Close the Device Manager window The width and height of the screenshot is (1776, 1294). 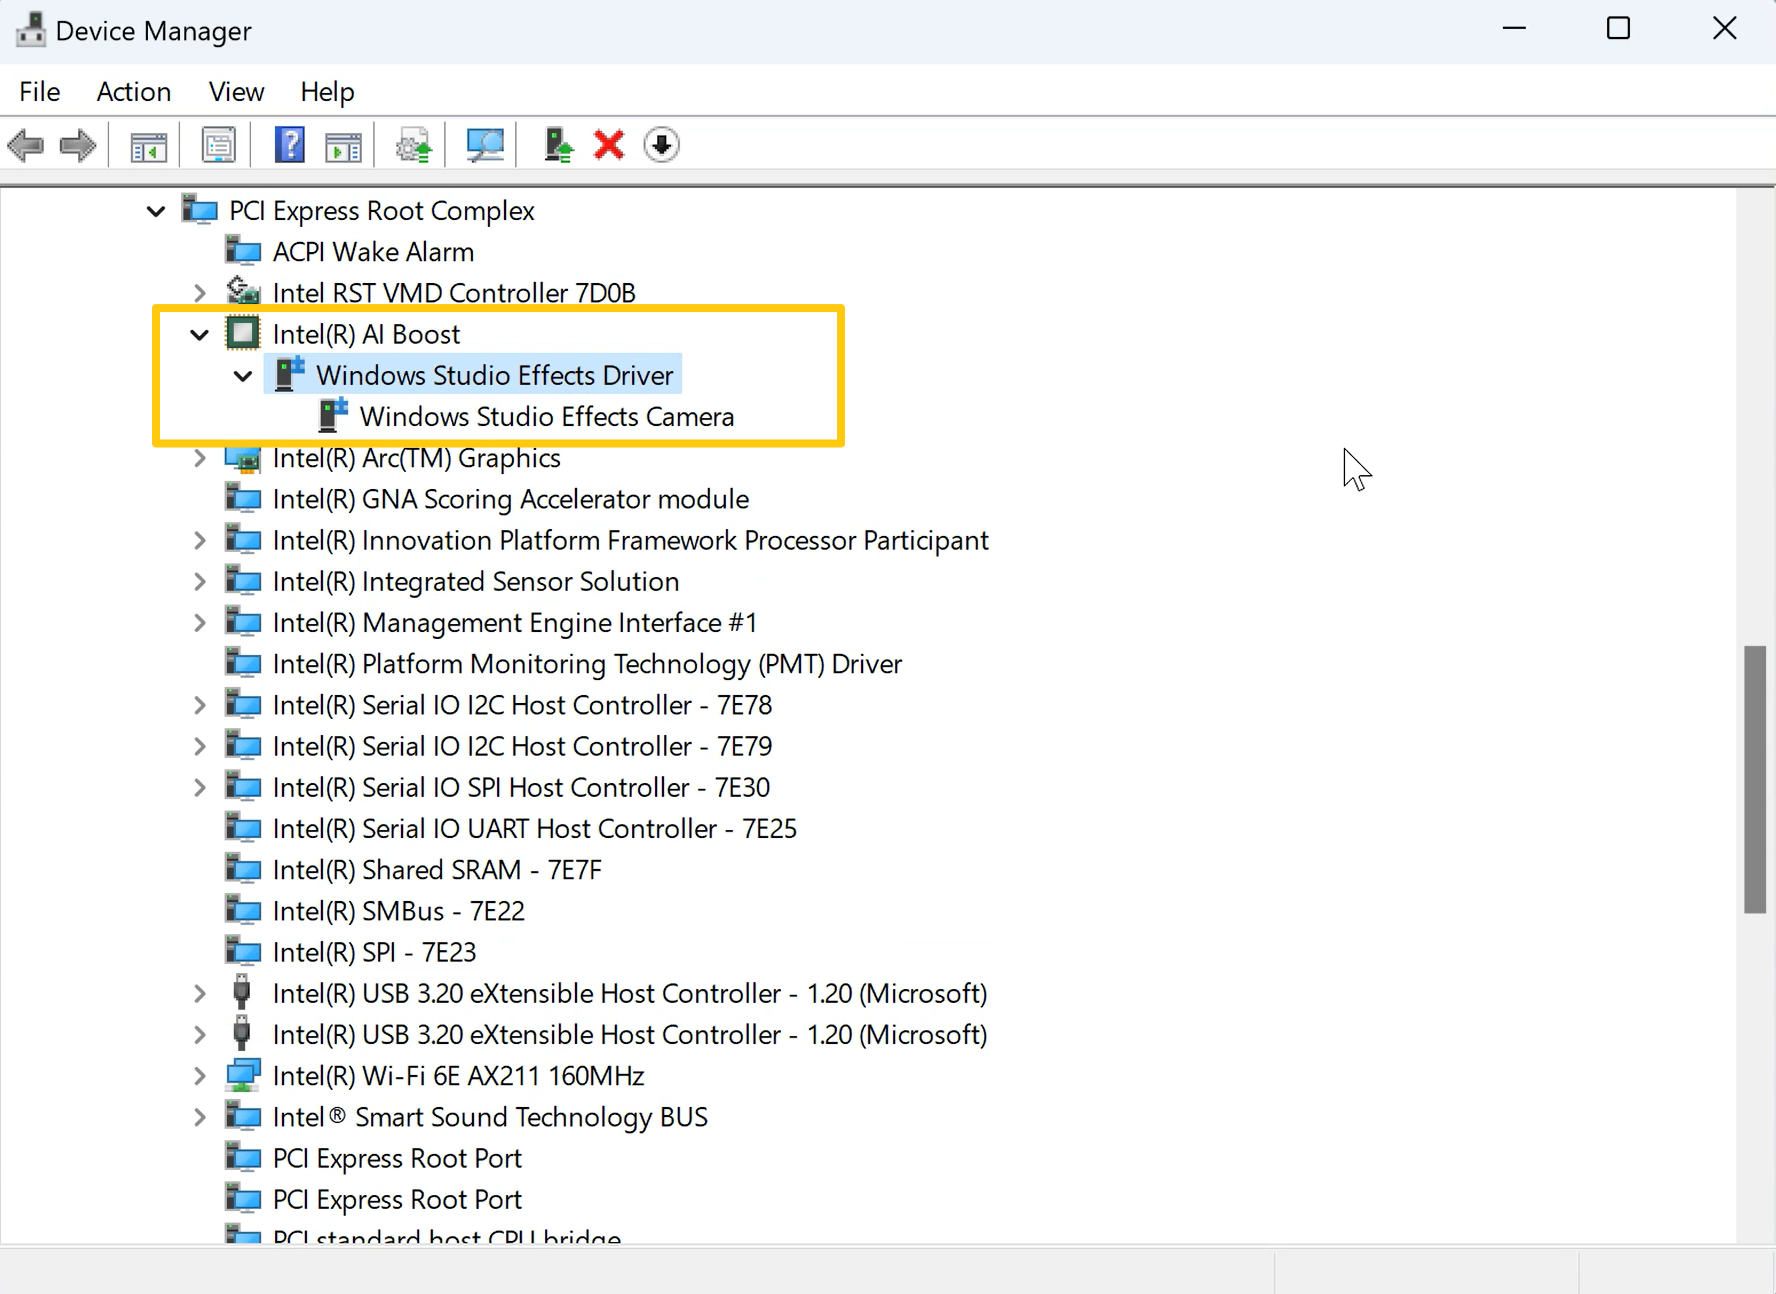(x=1724, y=29)
